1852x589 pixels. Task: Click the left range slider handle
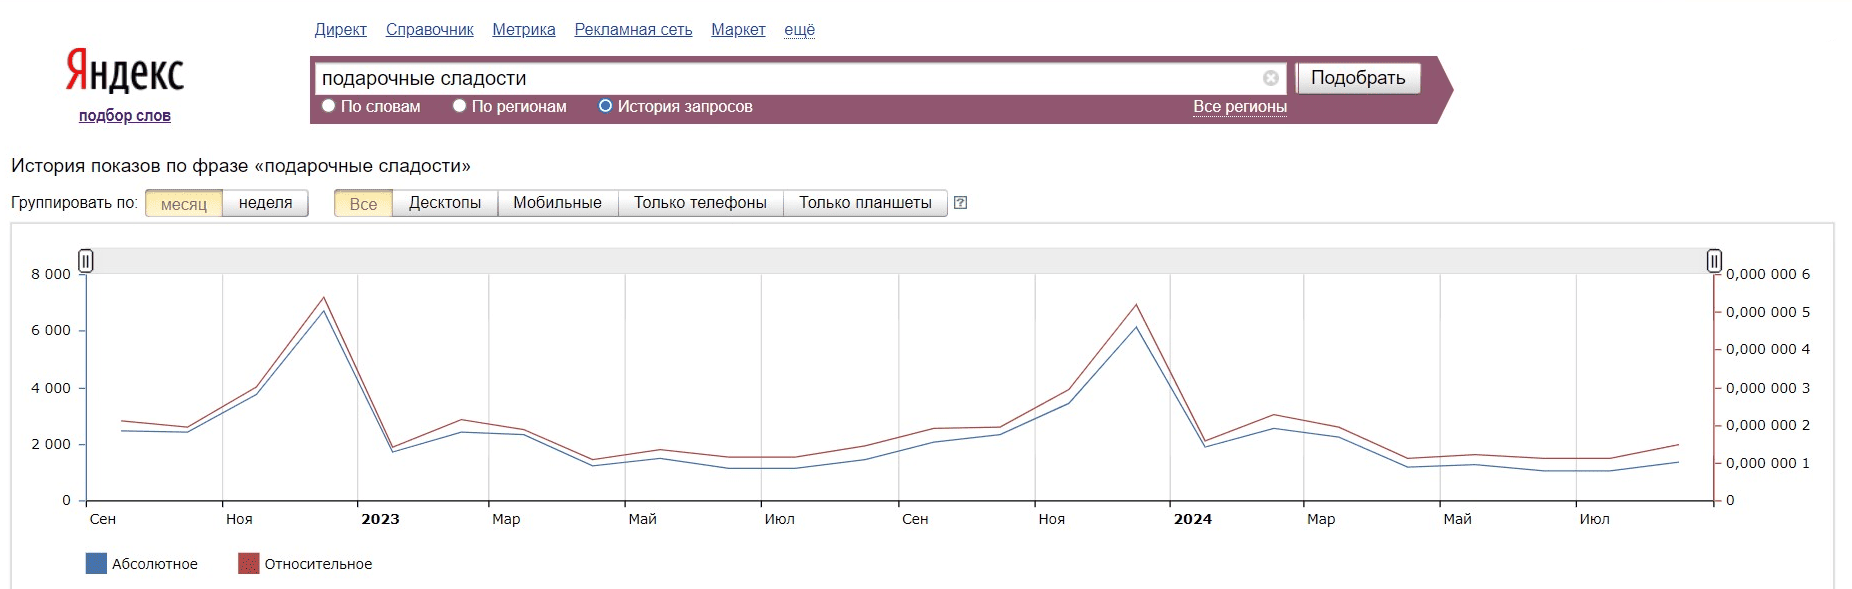(86, 261)
